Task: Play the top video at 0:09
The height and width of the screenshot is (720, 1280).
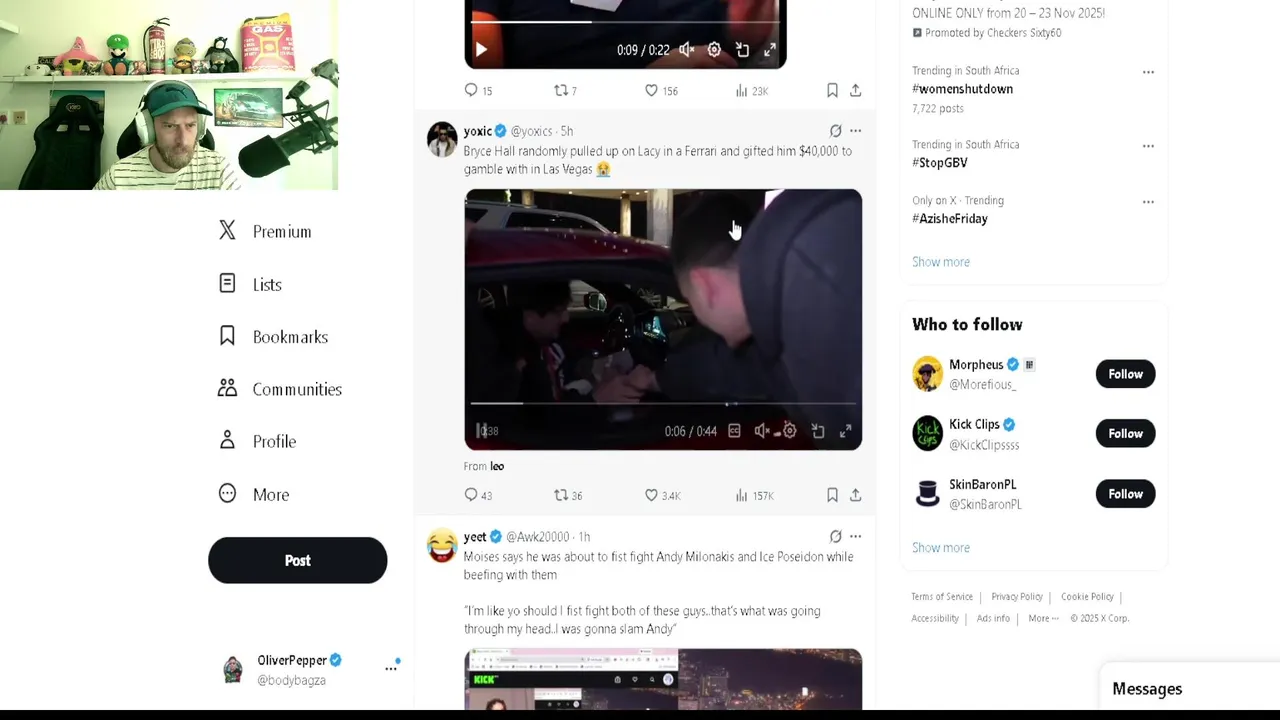Action: [x=481, y=49]
